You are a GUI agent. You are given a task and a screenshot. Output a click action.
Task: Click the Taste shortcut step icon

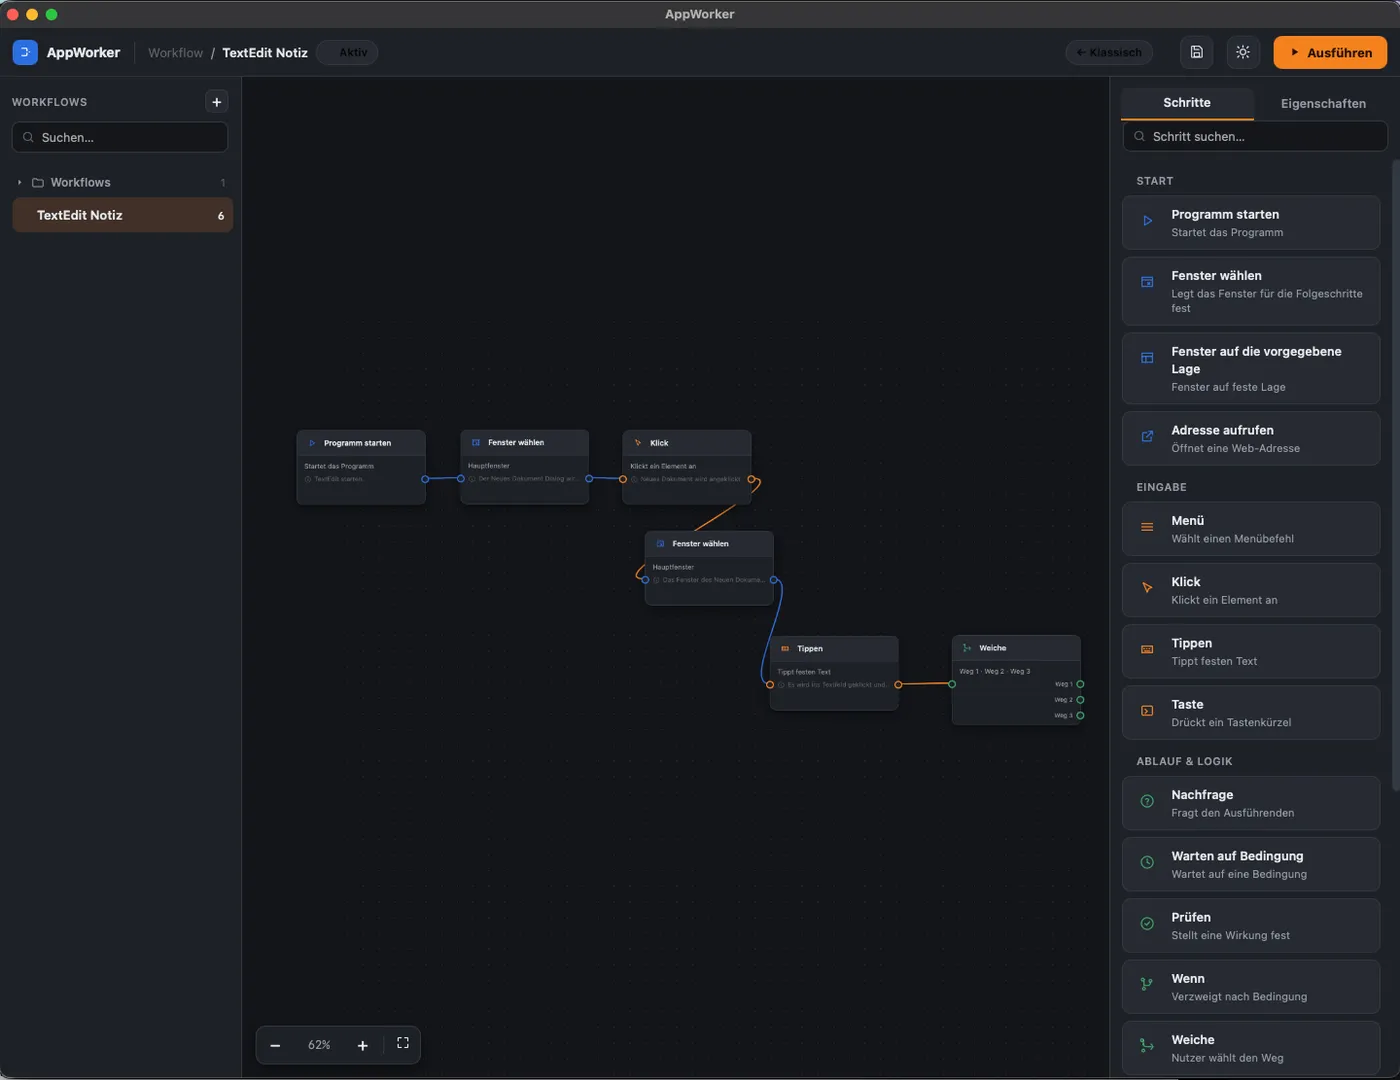click(1147, 711)
